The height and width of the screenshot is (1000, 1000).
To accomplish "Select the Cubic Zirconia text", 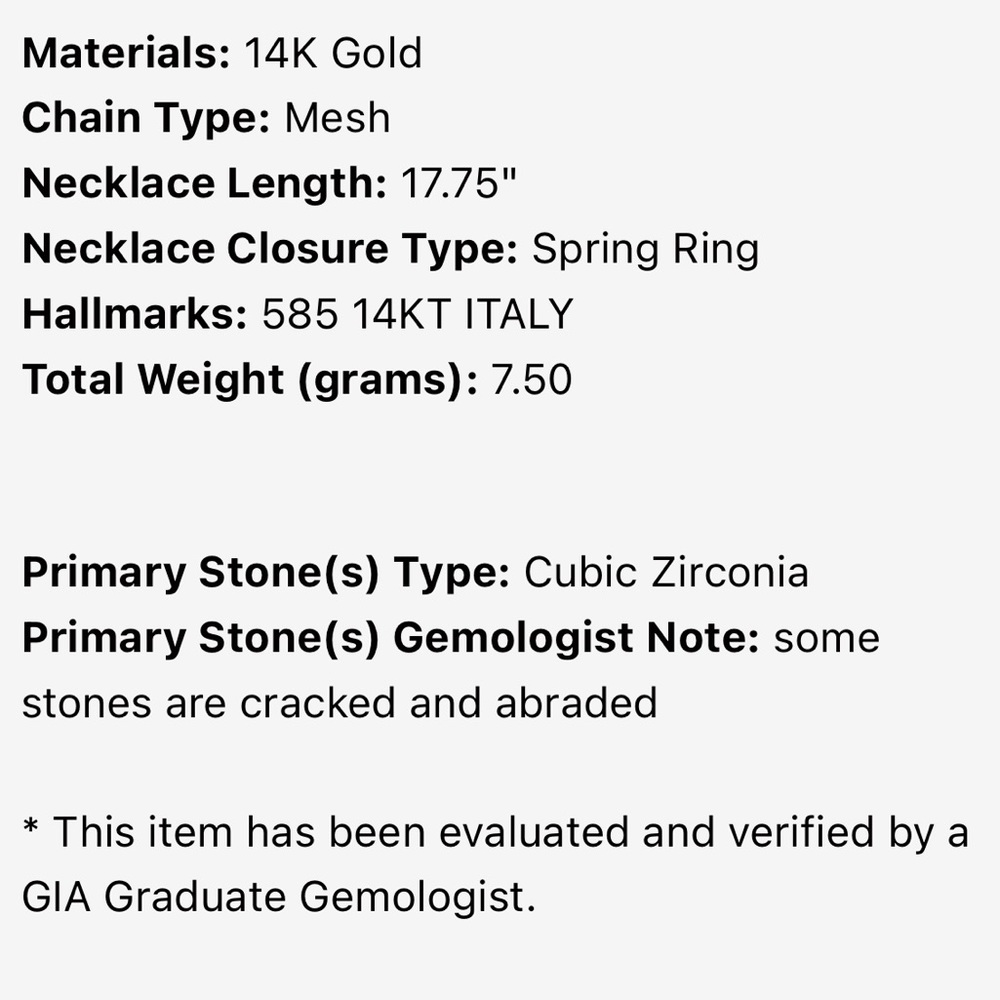I will (666, 571).
